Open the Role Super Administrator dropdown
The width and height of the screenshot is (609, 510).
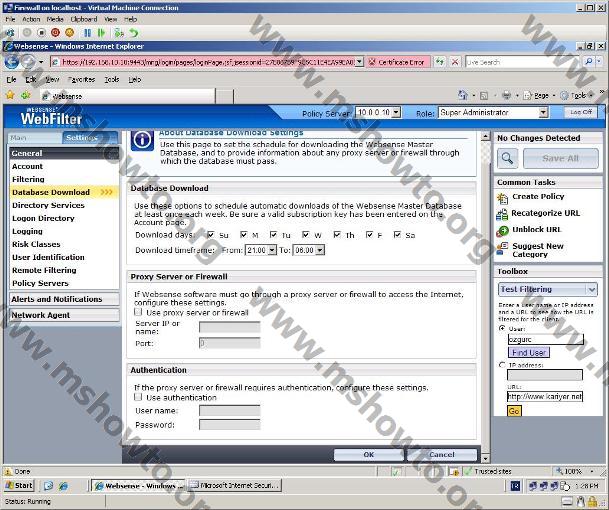543,113
